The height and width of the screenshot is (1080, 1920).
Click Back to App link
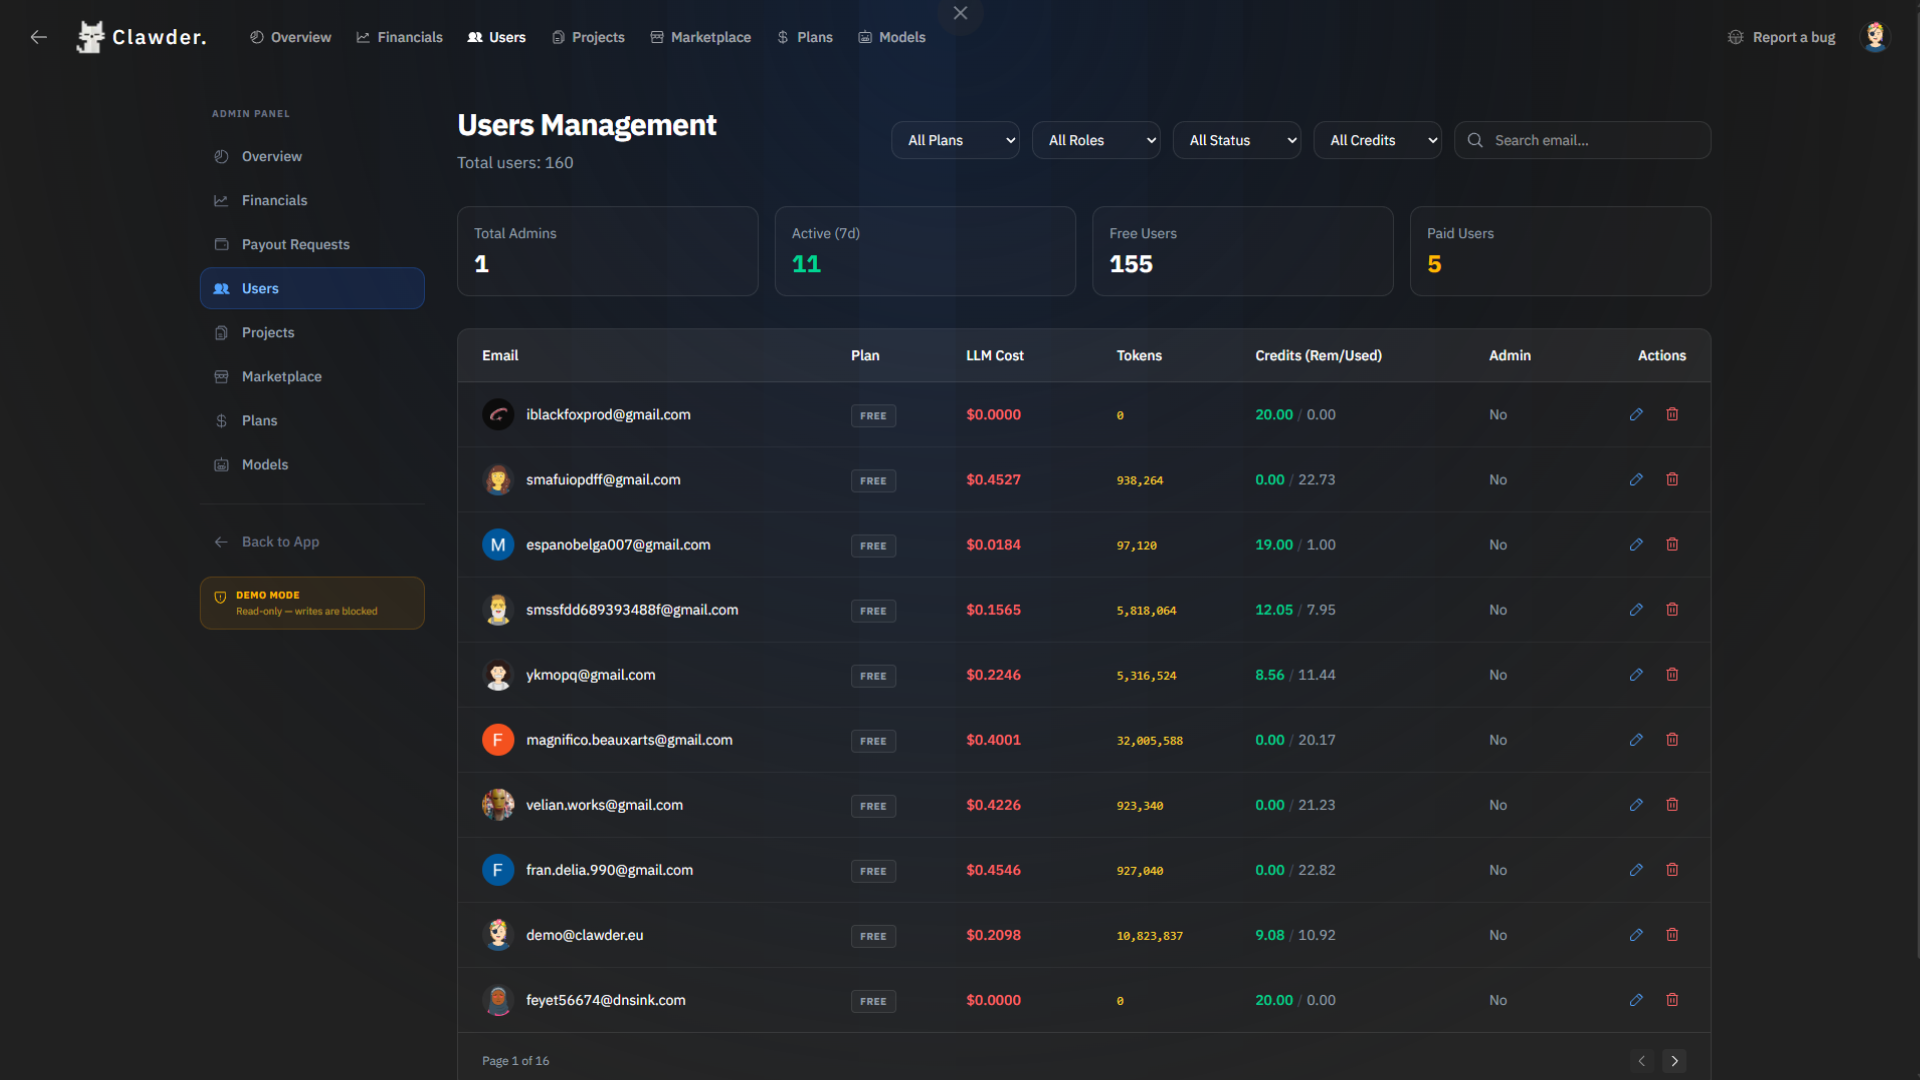[266, 541]
